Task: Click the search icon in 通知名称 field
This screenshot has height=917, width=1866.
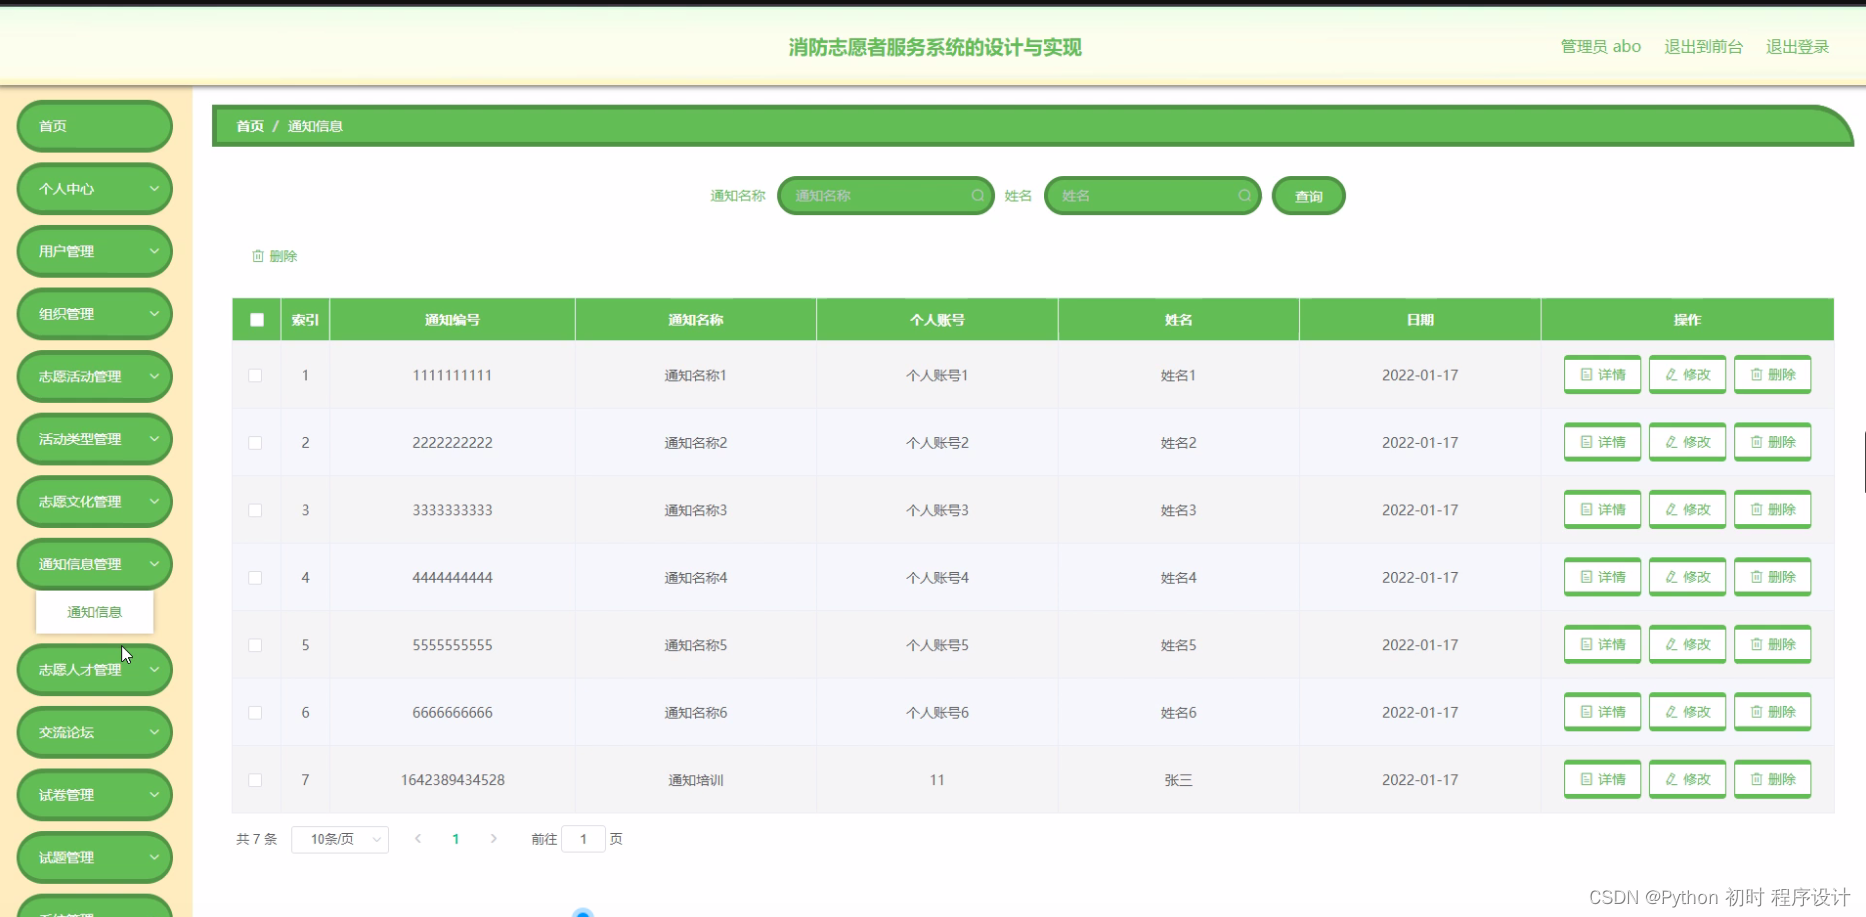Action: coord(977,195)
